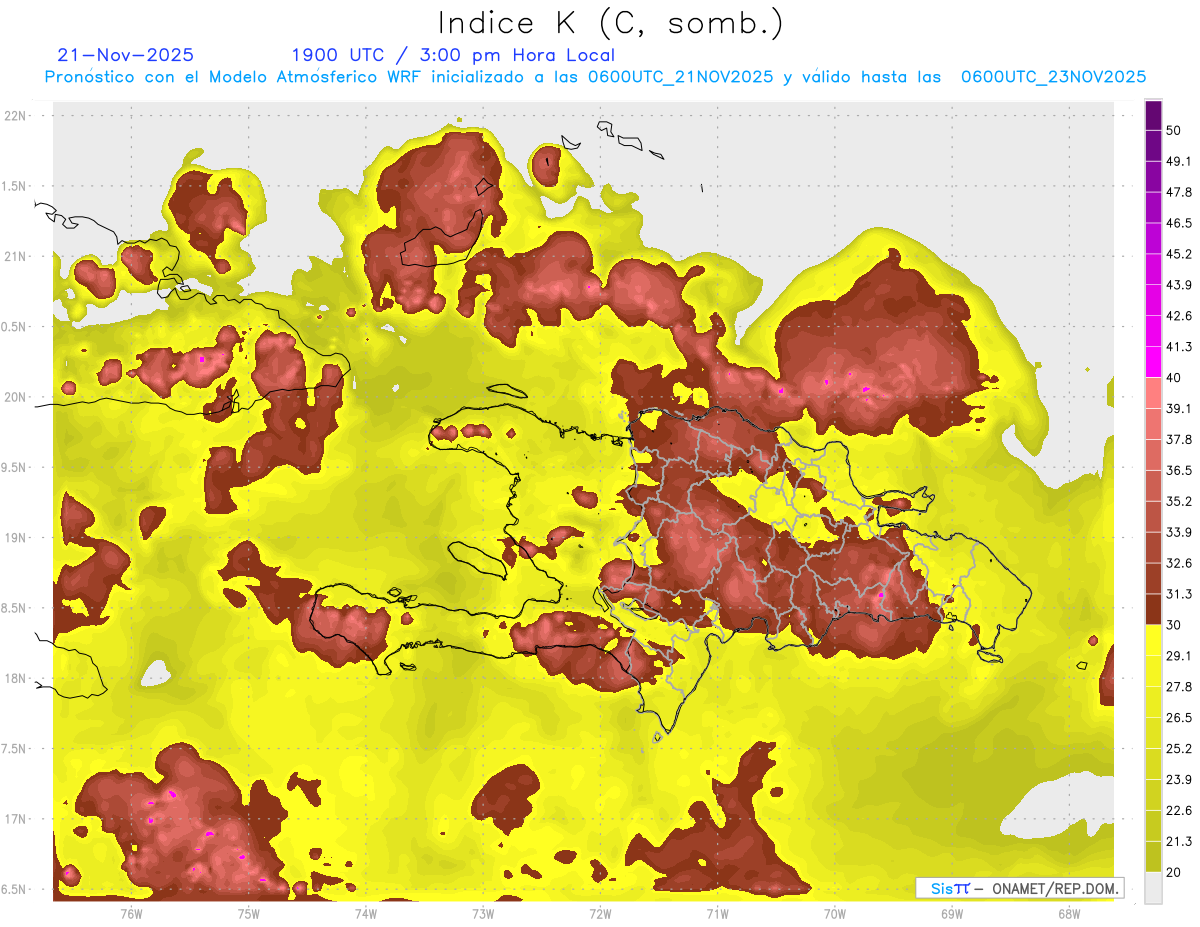Click the '72W' longitude tick label

[x=600, y=913]
